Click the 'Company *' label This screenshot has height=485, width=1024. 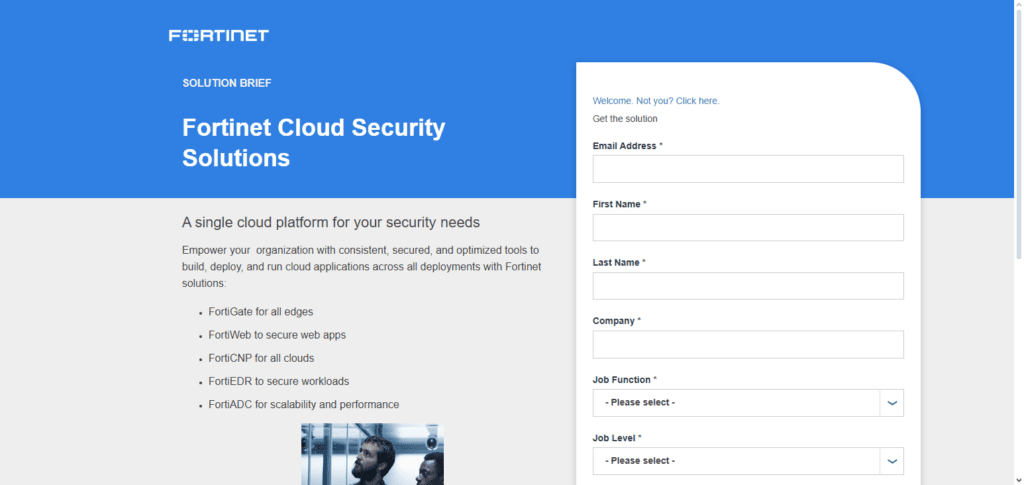click(617, 321)
